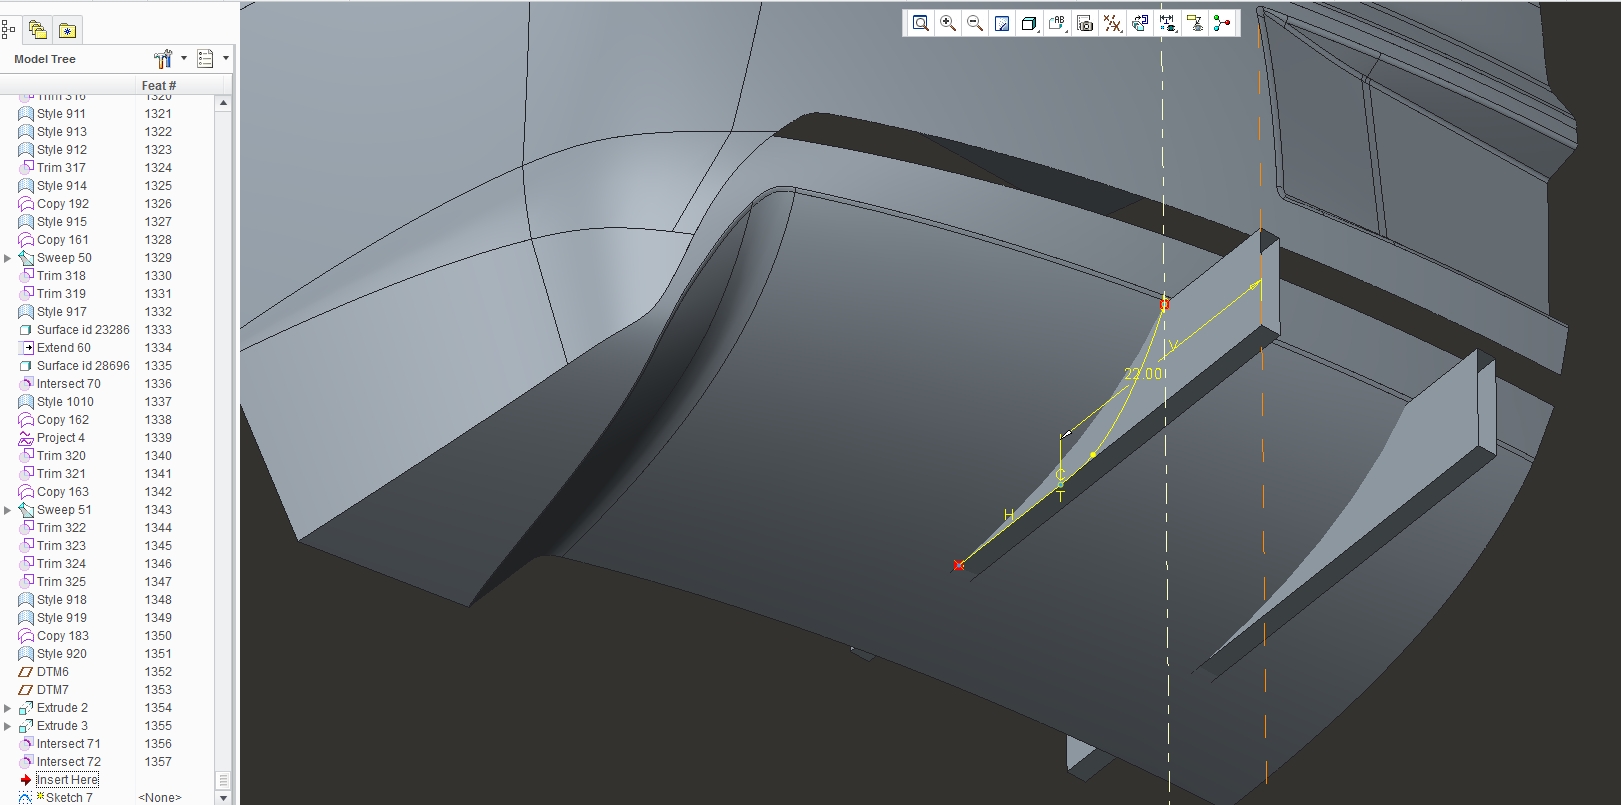Select the DTM7 datum plane
The image size is (1621, 805).
click(x=53, y=690)
